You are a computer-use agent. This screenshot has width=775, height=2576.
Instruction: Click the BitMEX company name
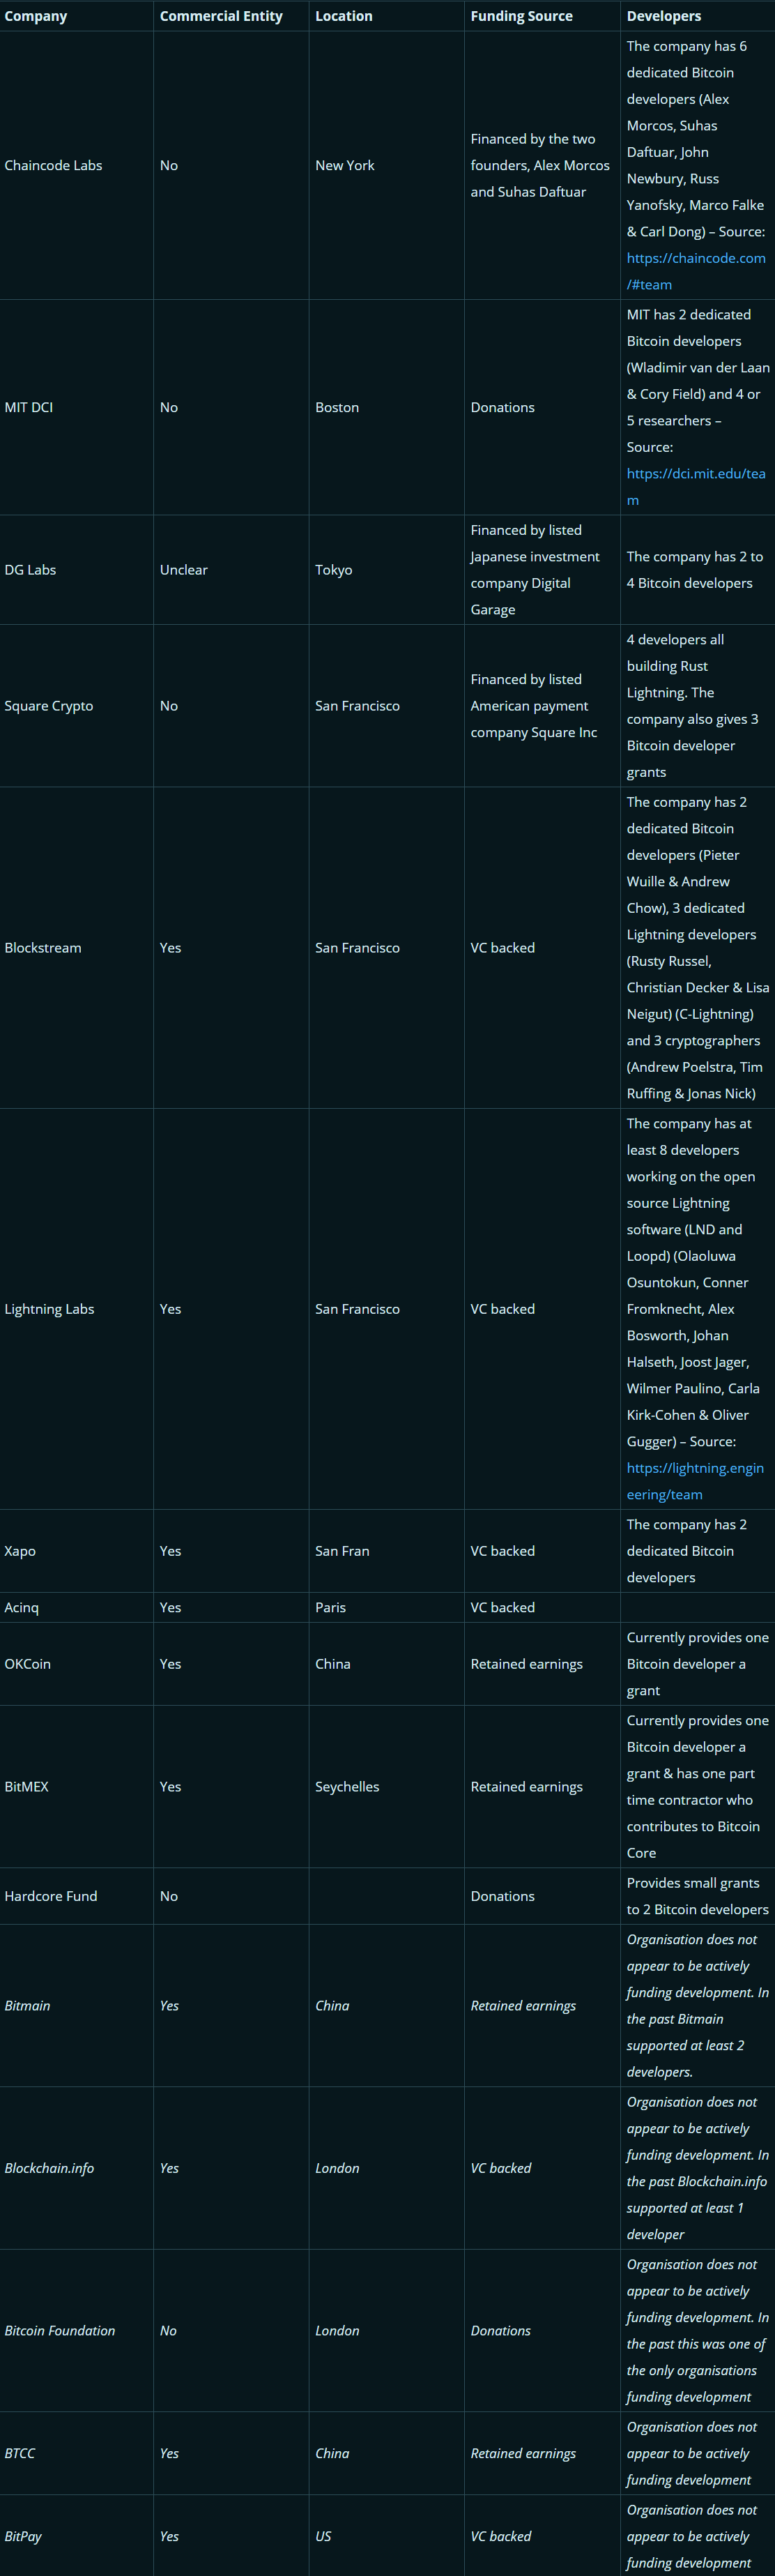click(x=26, y=1786)
